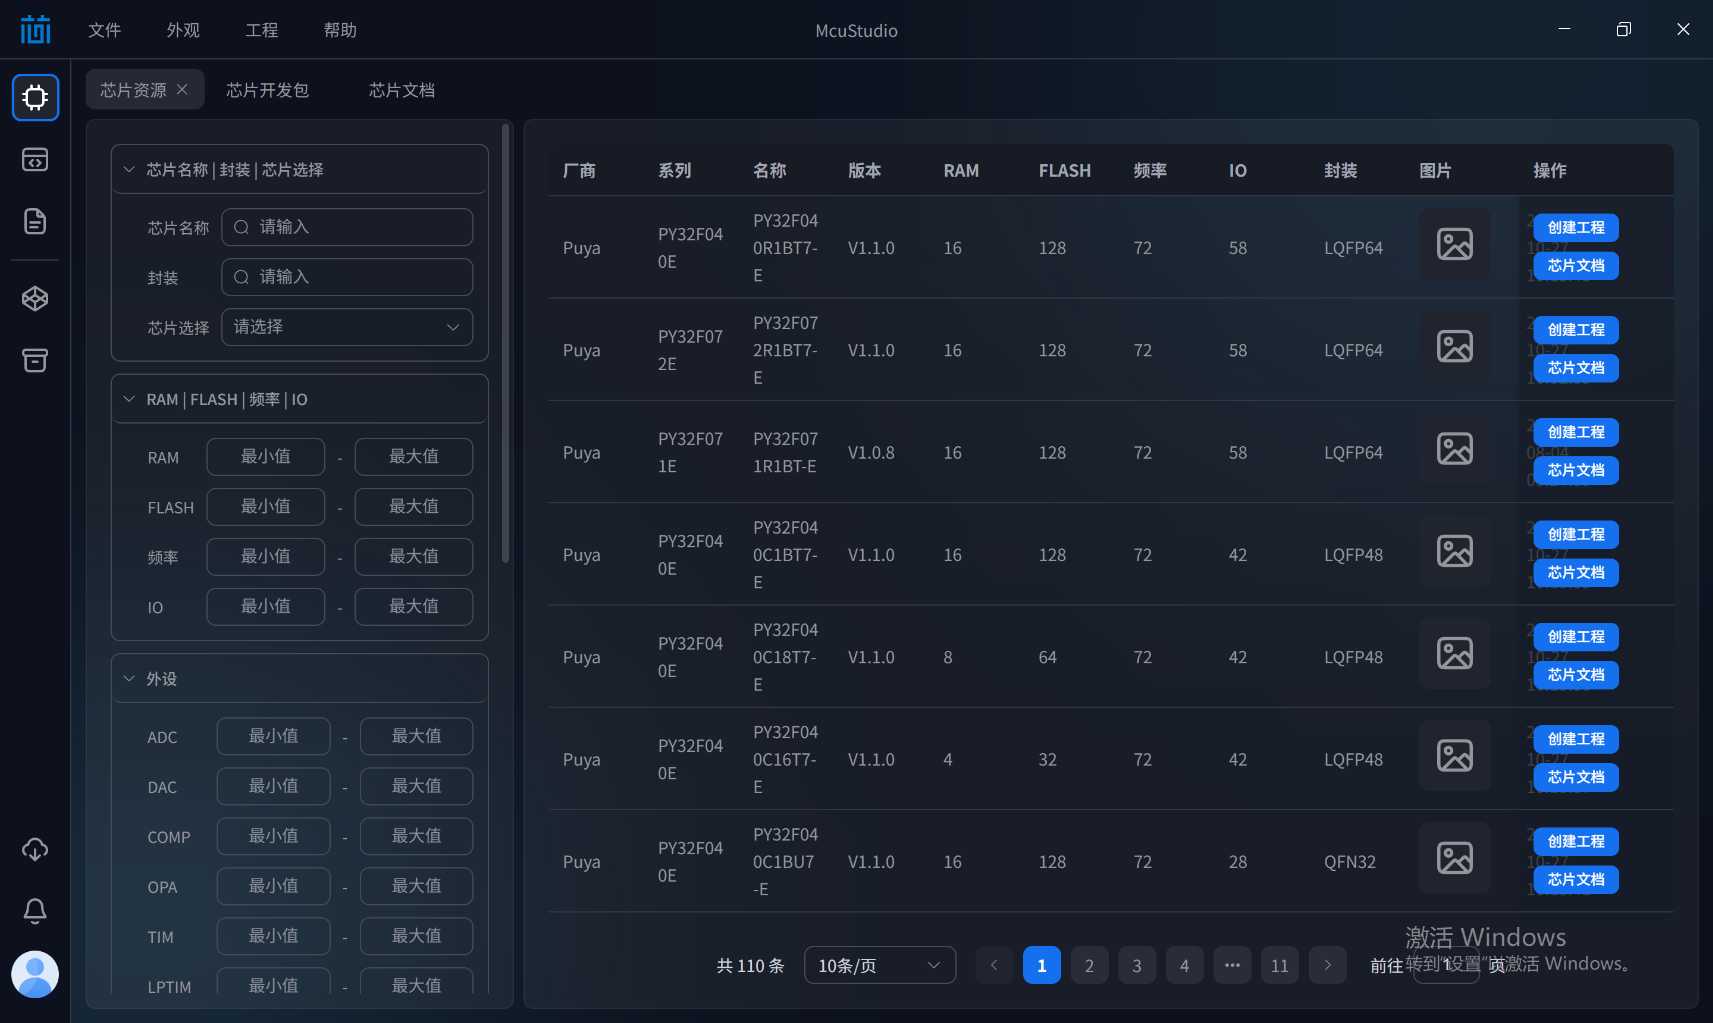Screen dimensions: 1713x1023
Task: Go to previous page arrow
Action: coord(994,965)
